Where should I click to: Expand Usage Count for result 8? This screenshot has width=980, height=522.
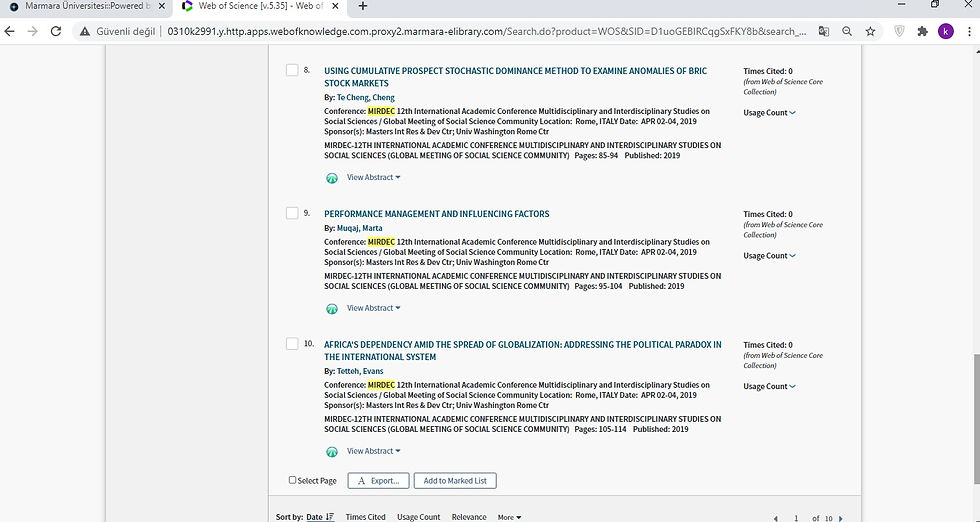pyautogui.click(x=769, y=113)
